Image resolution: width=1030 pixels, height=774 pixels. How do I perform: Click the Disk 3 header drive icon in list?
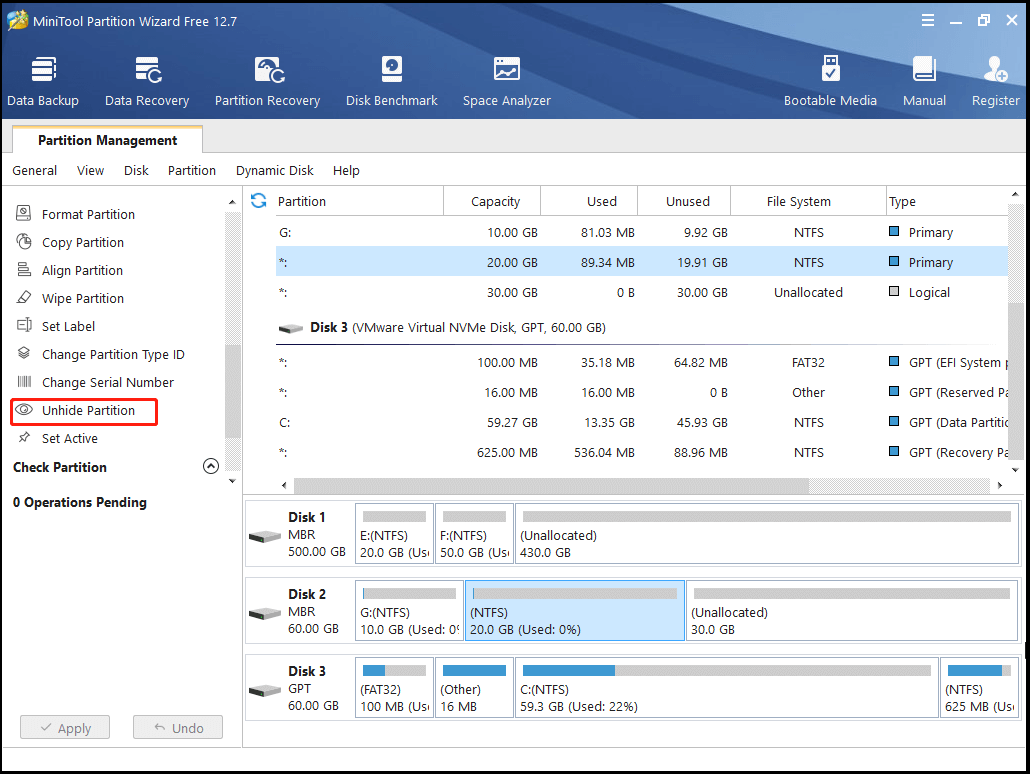tap(290, 328)
